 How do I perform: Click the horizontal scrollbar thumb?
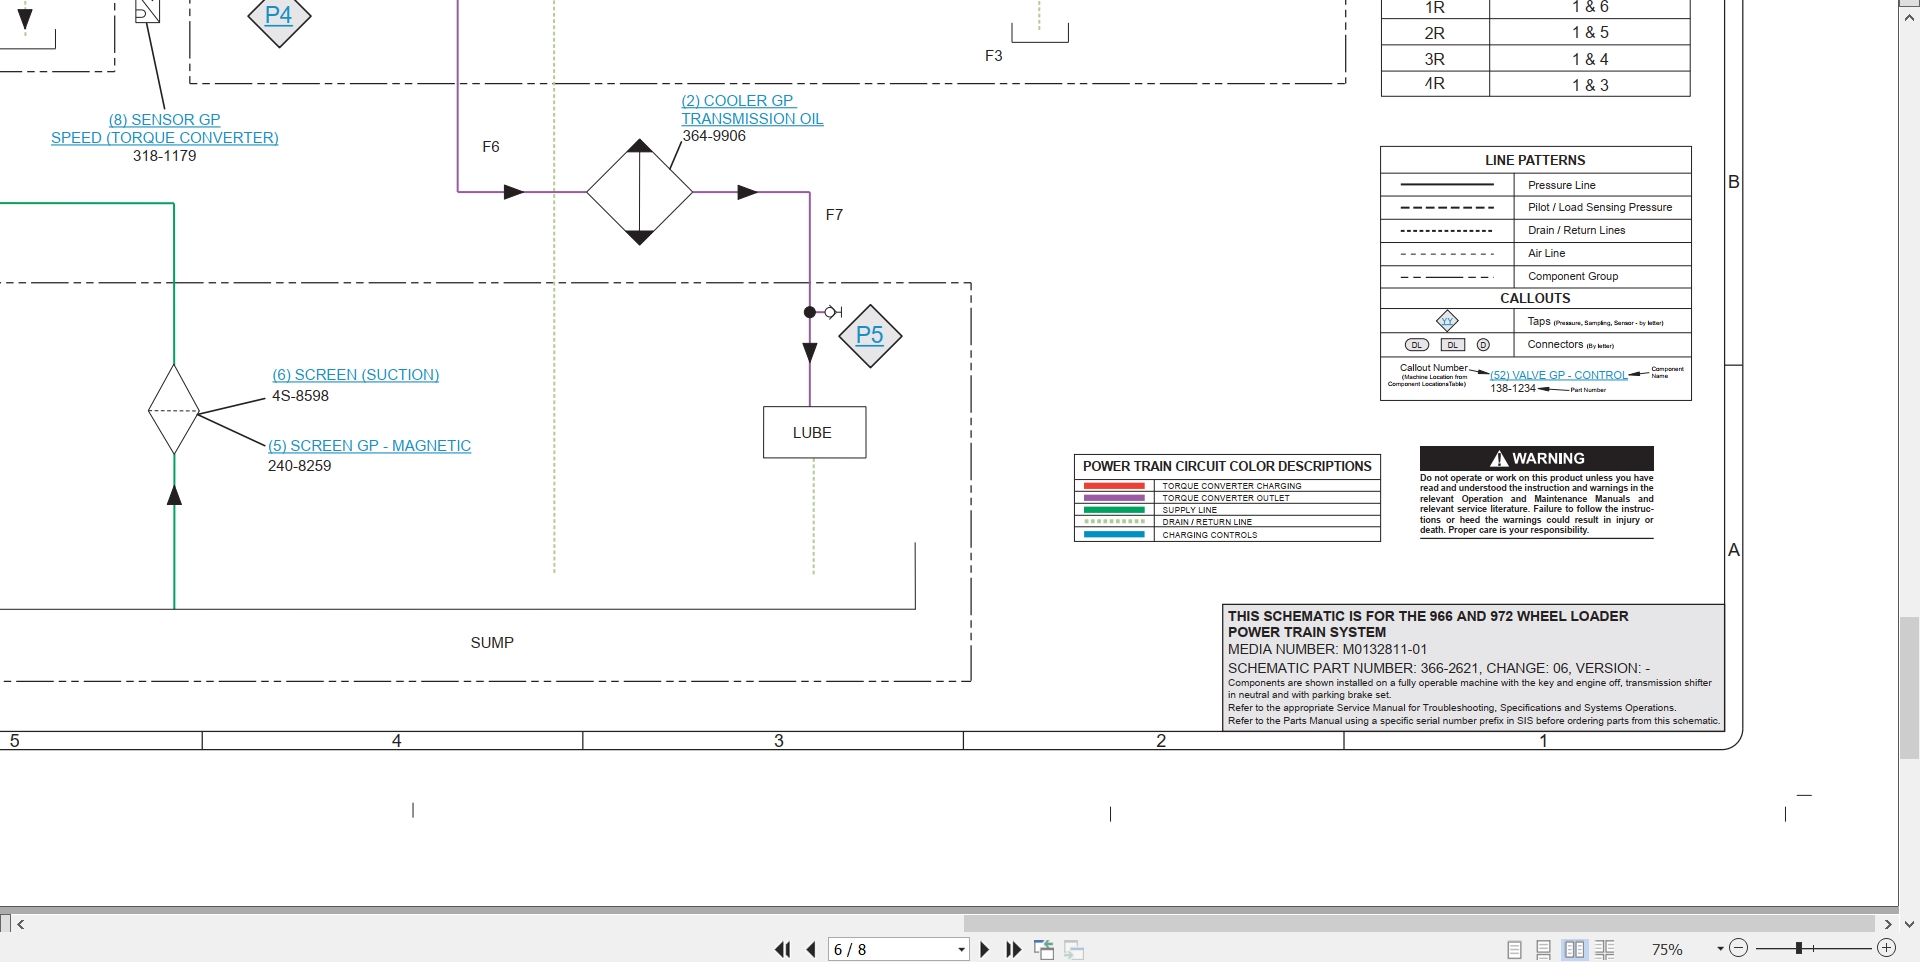[x=1418, y=924]
